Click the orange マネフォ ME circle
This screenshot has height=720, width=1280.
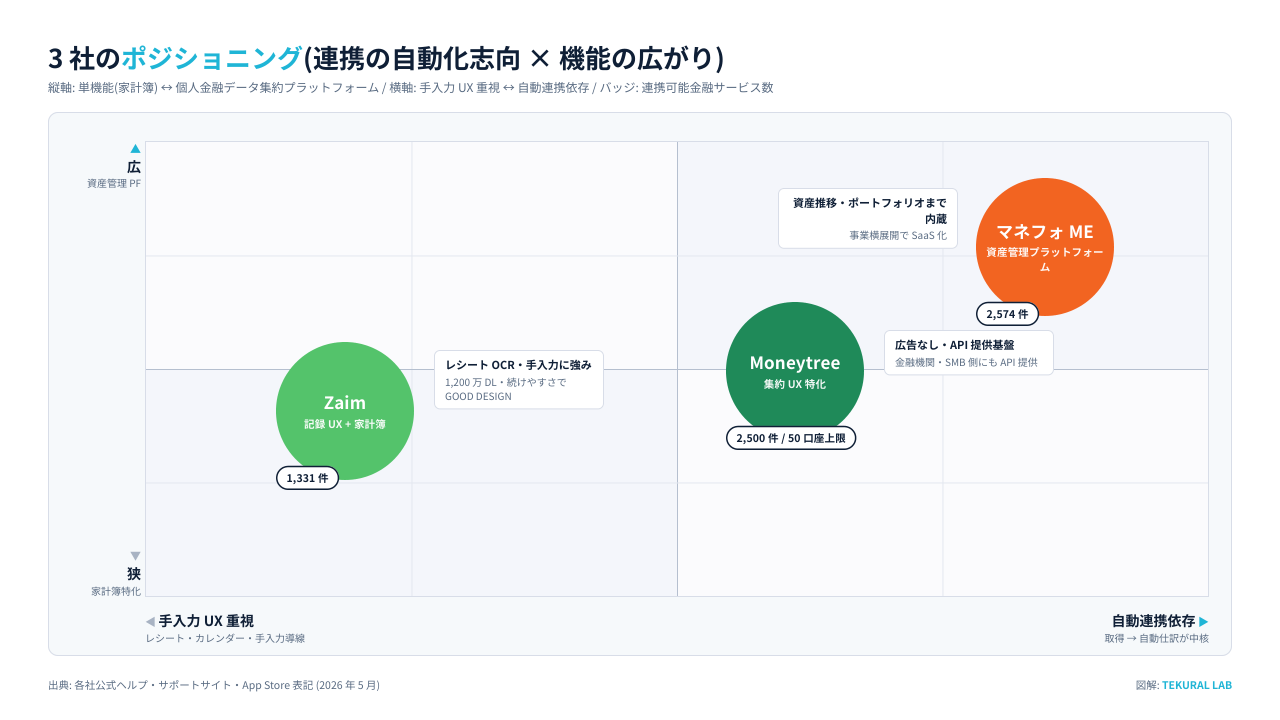tap(1044, 247)
